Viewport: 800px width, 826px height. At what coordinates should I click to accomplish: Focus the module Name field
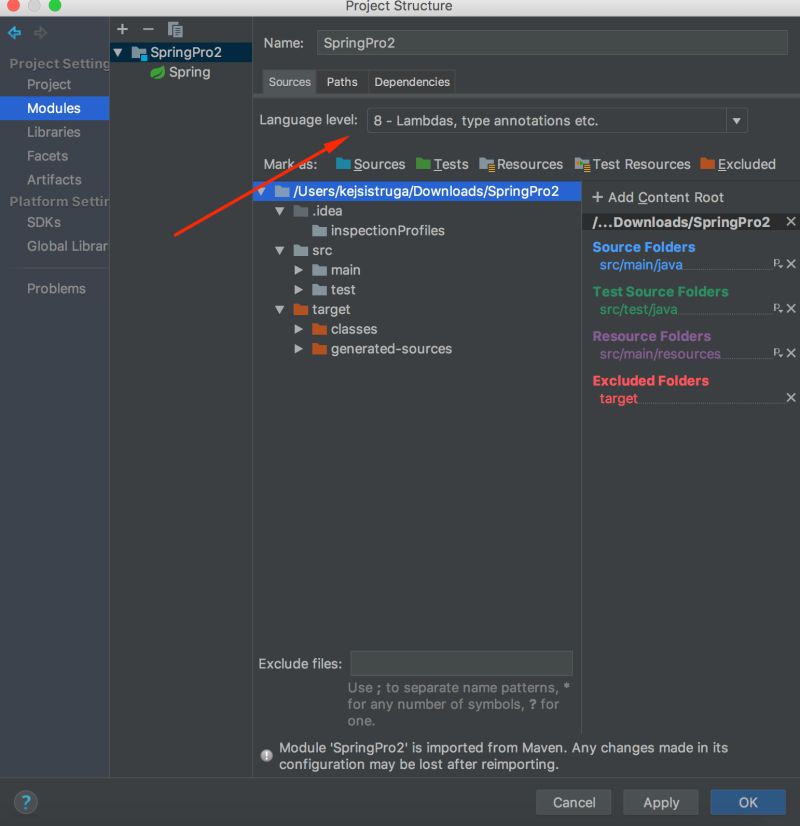(552, 43)
